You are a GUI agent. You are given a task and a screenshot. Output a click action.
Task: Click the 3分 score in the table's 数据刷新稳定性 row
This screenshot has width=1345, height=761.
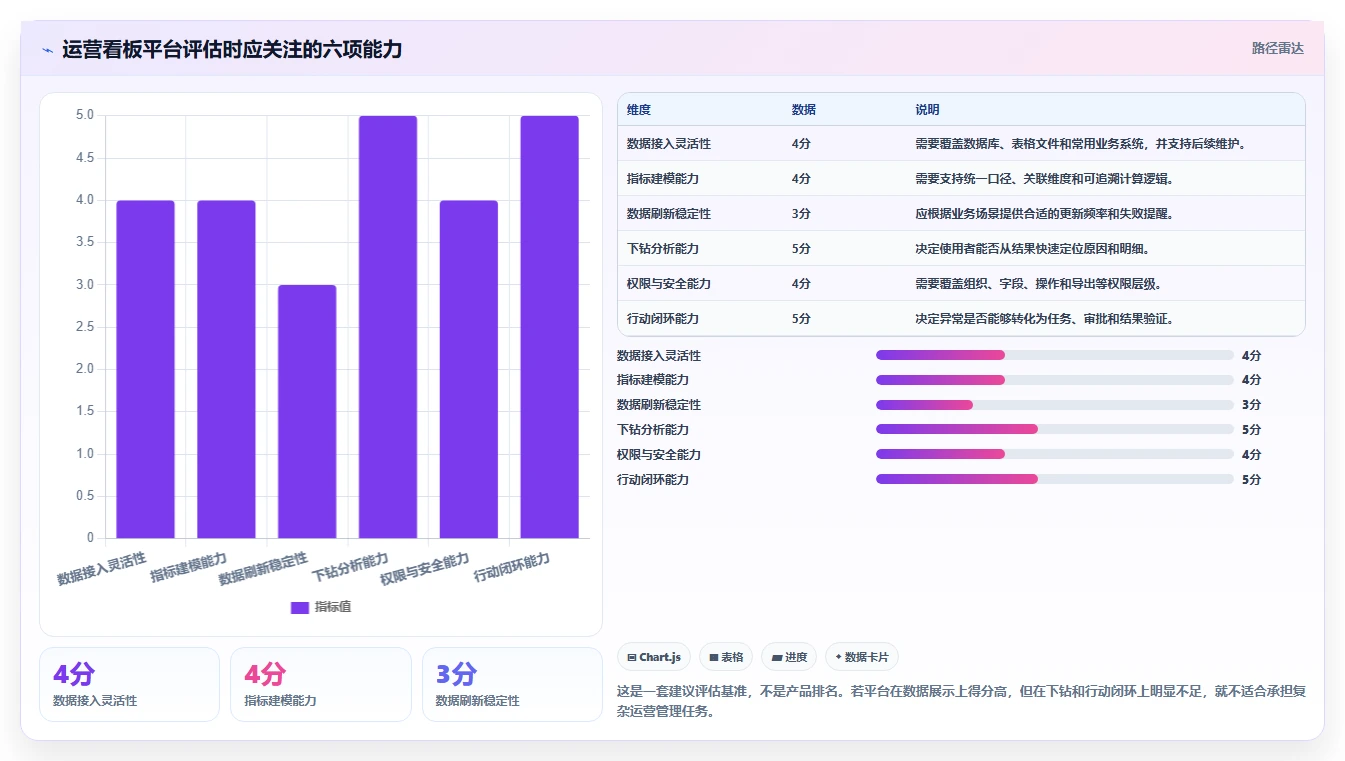click(801, 214)
